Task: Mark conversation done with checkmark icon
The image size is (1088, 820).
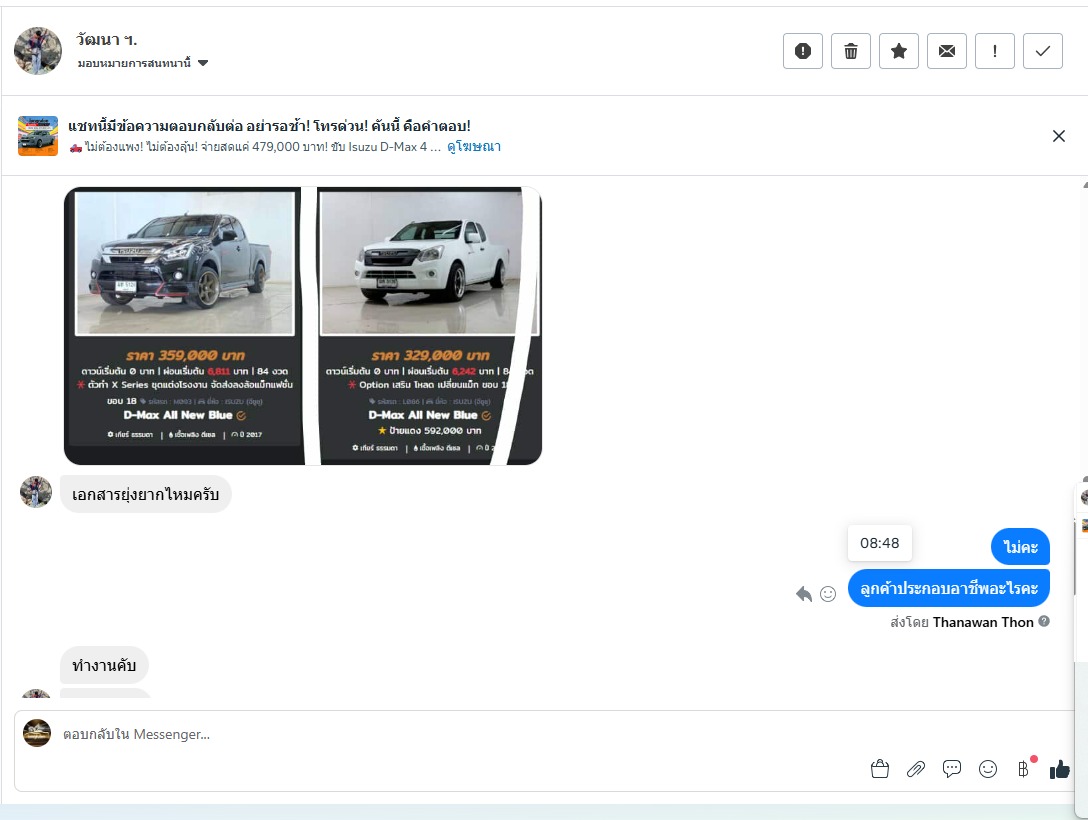Action: 1042,51
